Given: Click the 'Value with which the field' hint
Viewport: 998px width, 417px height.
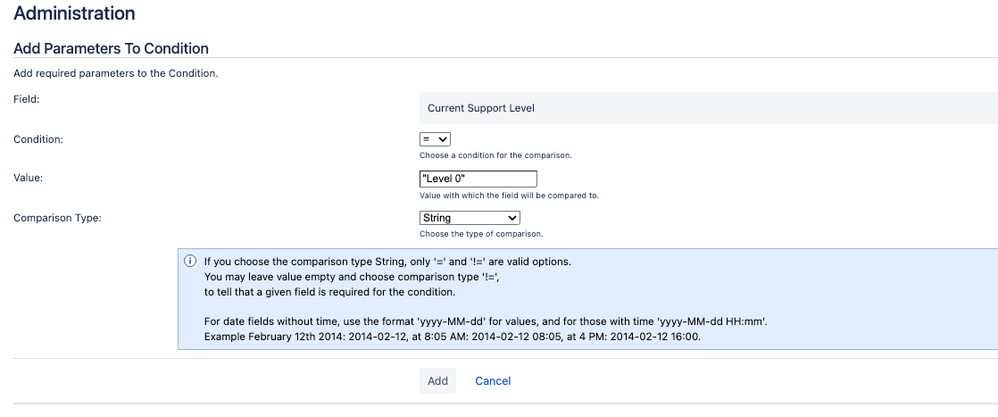Looking at the screenshot, I should (x=509, y=195).
